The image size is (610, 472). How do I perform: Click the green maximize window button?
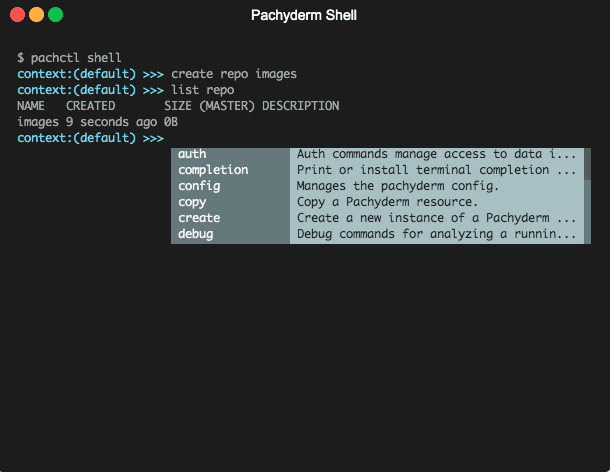click(x=56, y=15)
